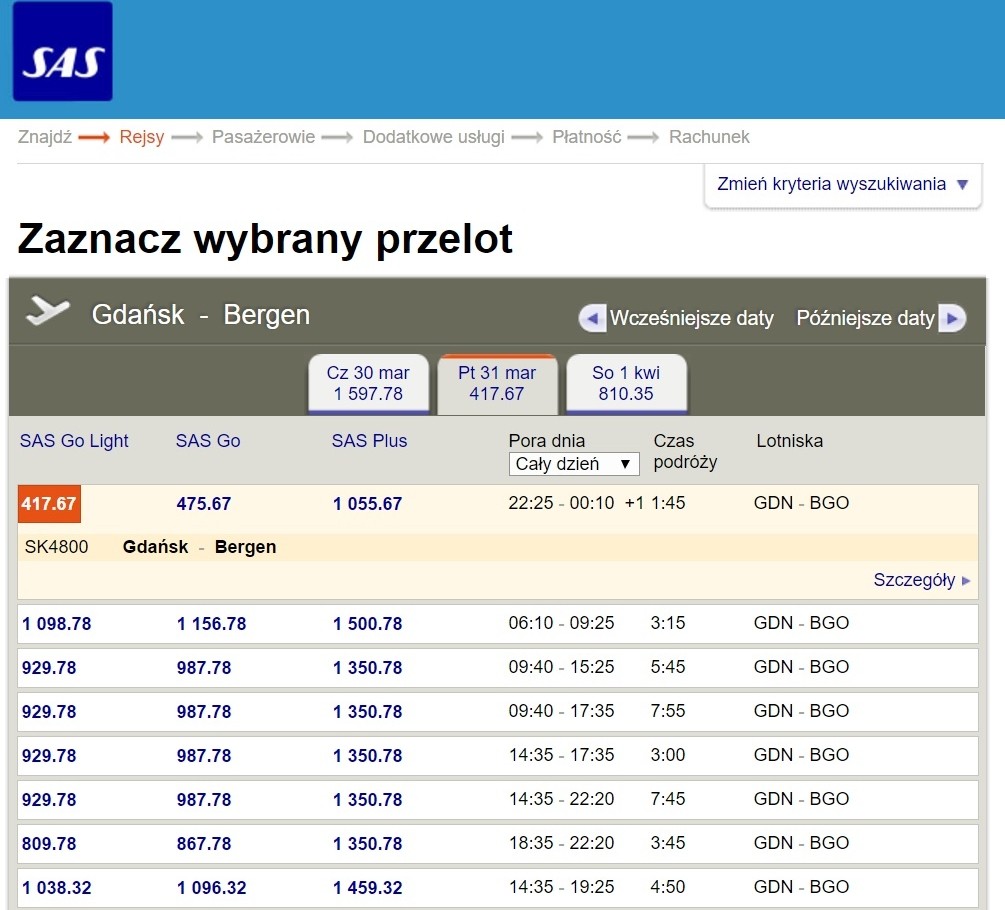This screenshot has height=910, width=1005.
Task: Choose 987.78 fare for 09:40 - 17:35 flight
Action: 204,712
